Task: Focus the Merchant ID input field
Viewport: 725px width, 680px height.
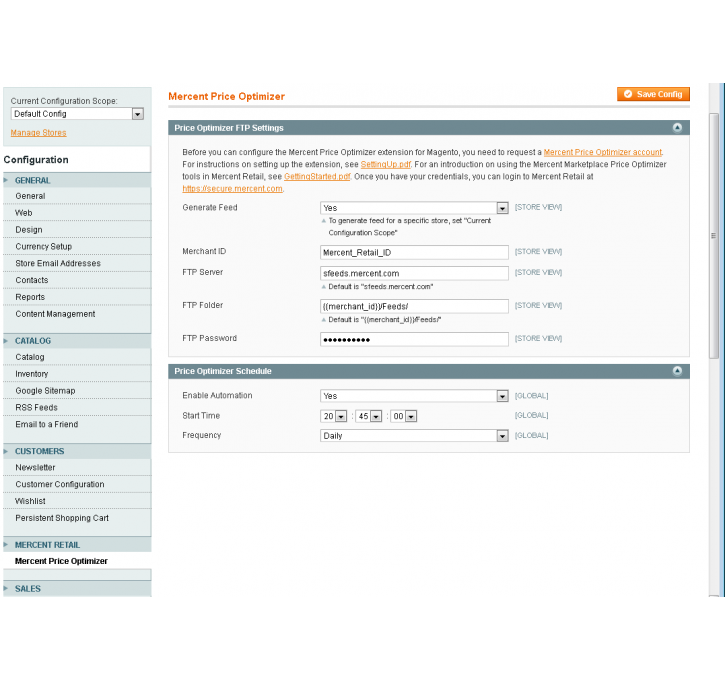Action: tap(414, 252)
